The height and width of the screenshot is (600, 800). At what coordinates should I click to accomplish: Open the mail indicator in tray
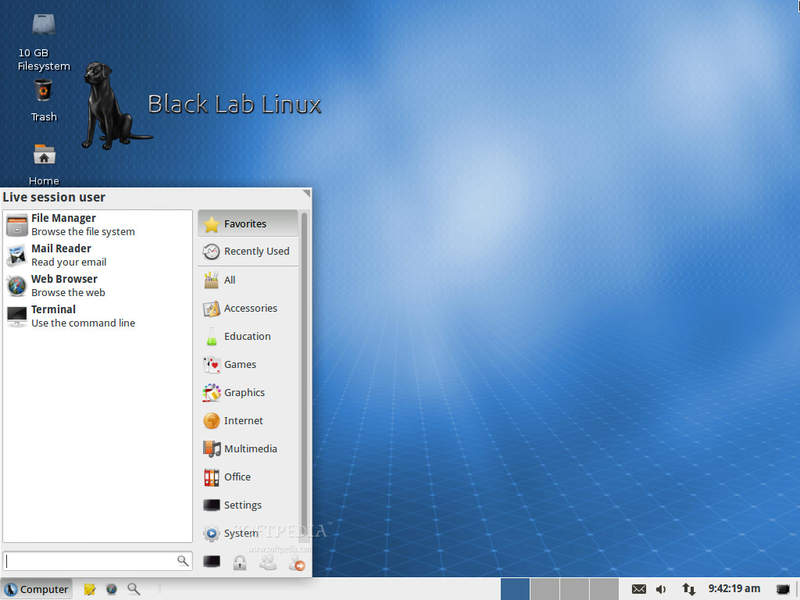(639, 589)
